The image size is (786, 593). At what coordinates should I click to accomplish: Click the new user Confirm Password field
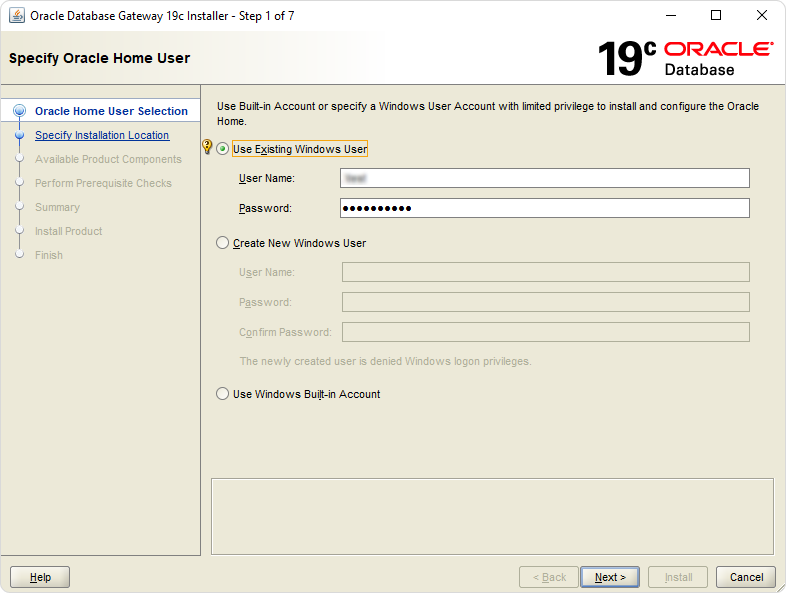546,332
